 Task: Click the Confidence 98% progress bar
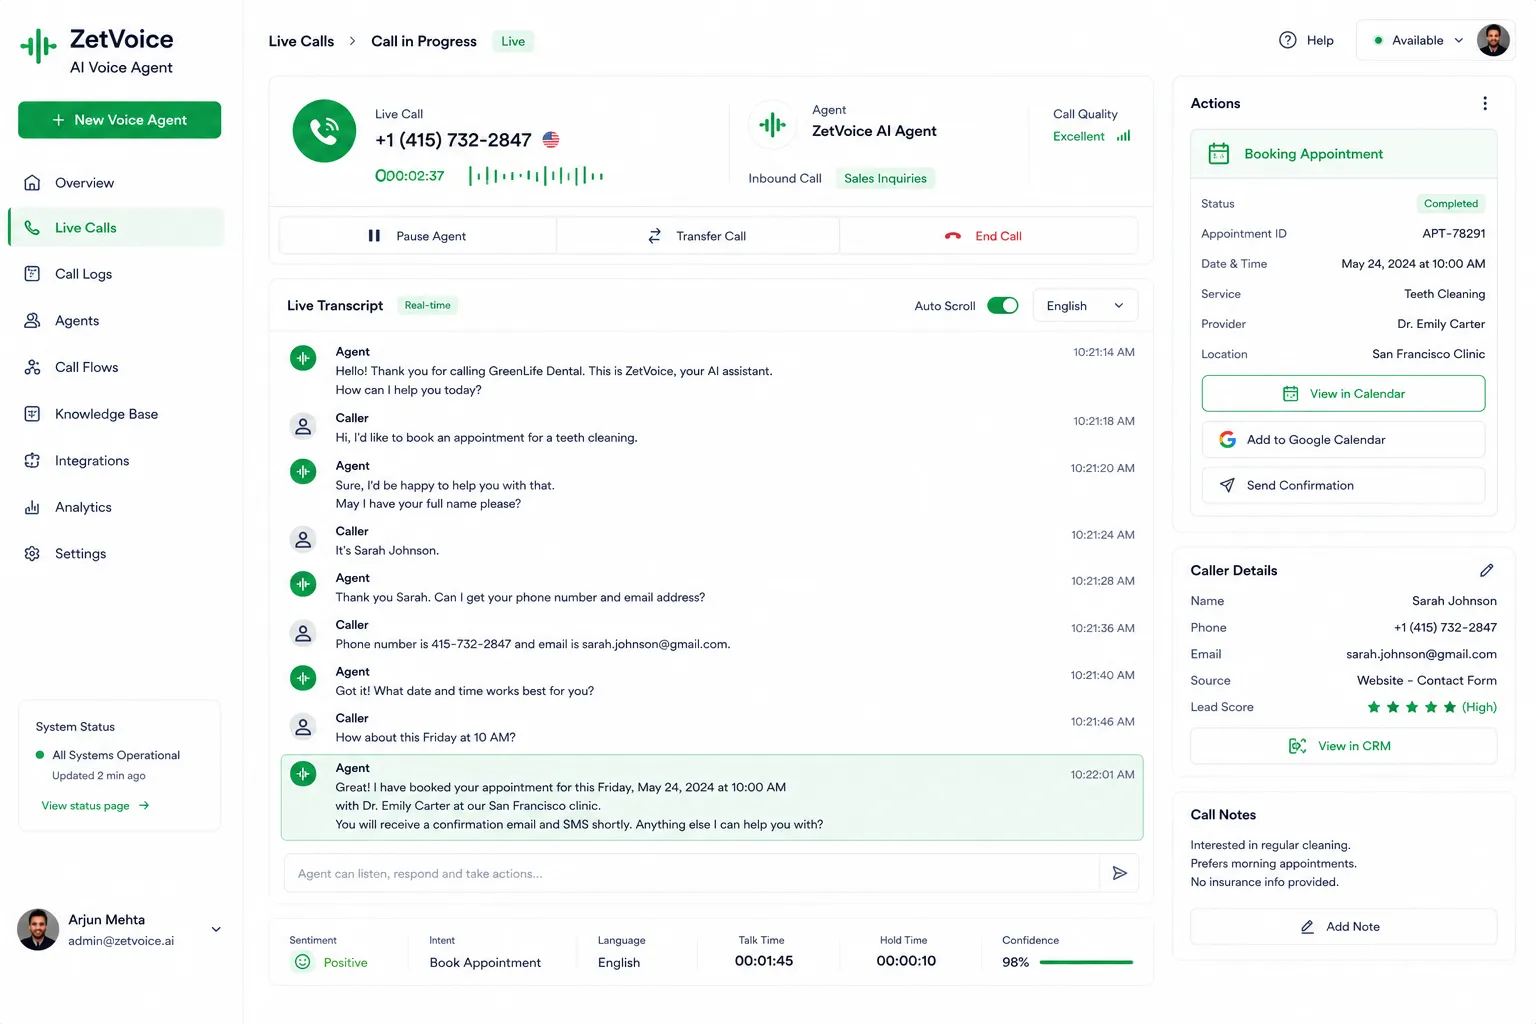click(1086, 962)
